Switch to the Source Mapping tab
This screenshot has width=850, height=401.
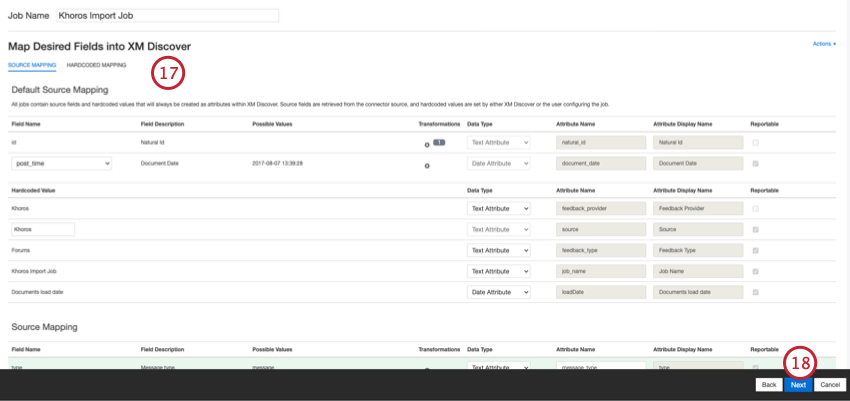pyautogui.click(x=32, y=65)
